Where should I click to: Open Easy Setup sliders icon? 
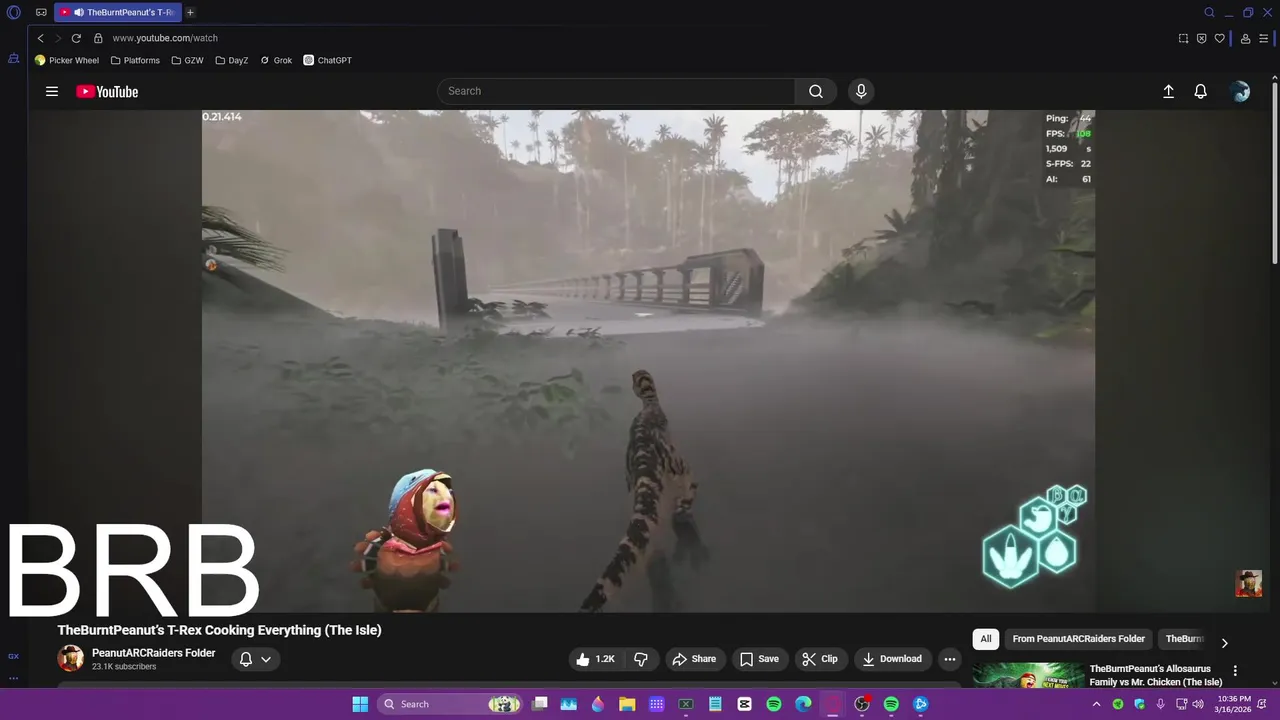pyautogui.click(x=1263, y=38)
